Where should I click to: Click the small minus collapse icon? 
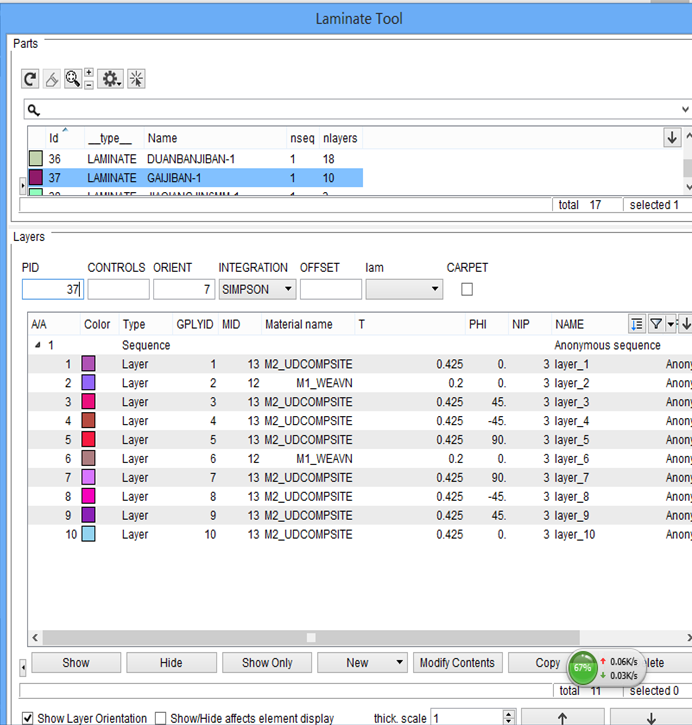point(89,85)
